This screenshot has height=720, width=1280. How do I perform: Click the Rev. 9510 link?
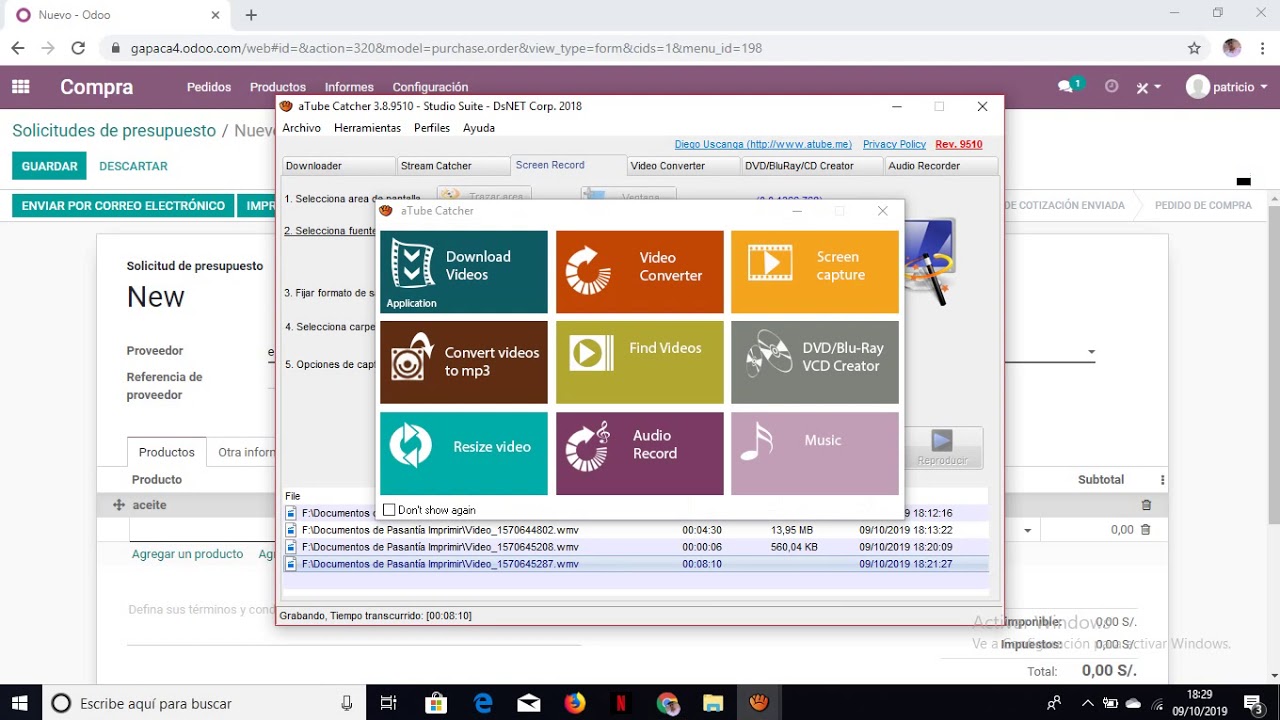(x=959, y=145)
